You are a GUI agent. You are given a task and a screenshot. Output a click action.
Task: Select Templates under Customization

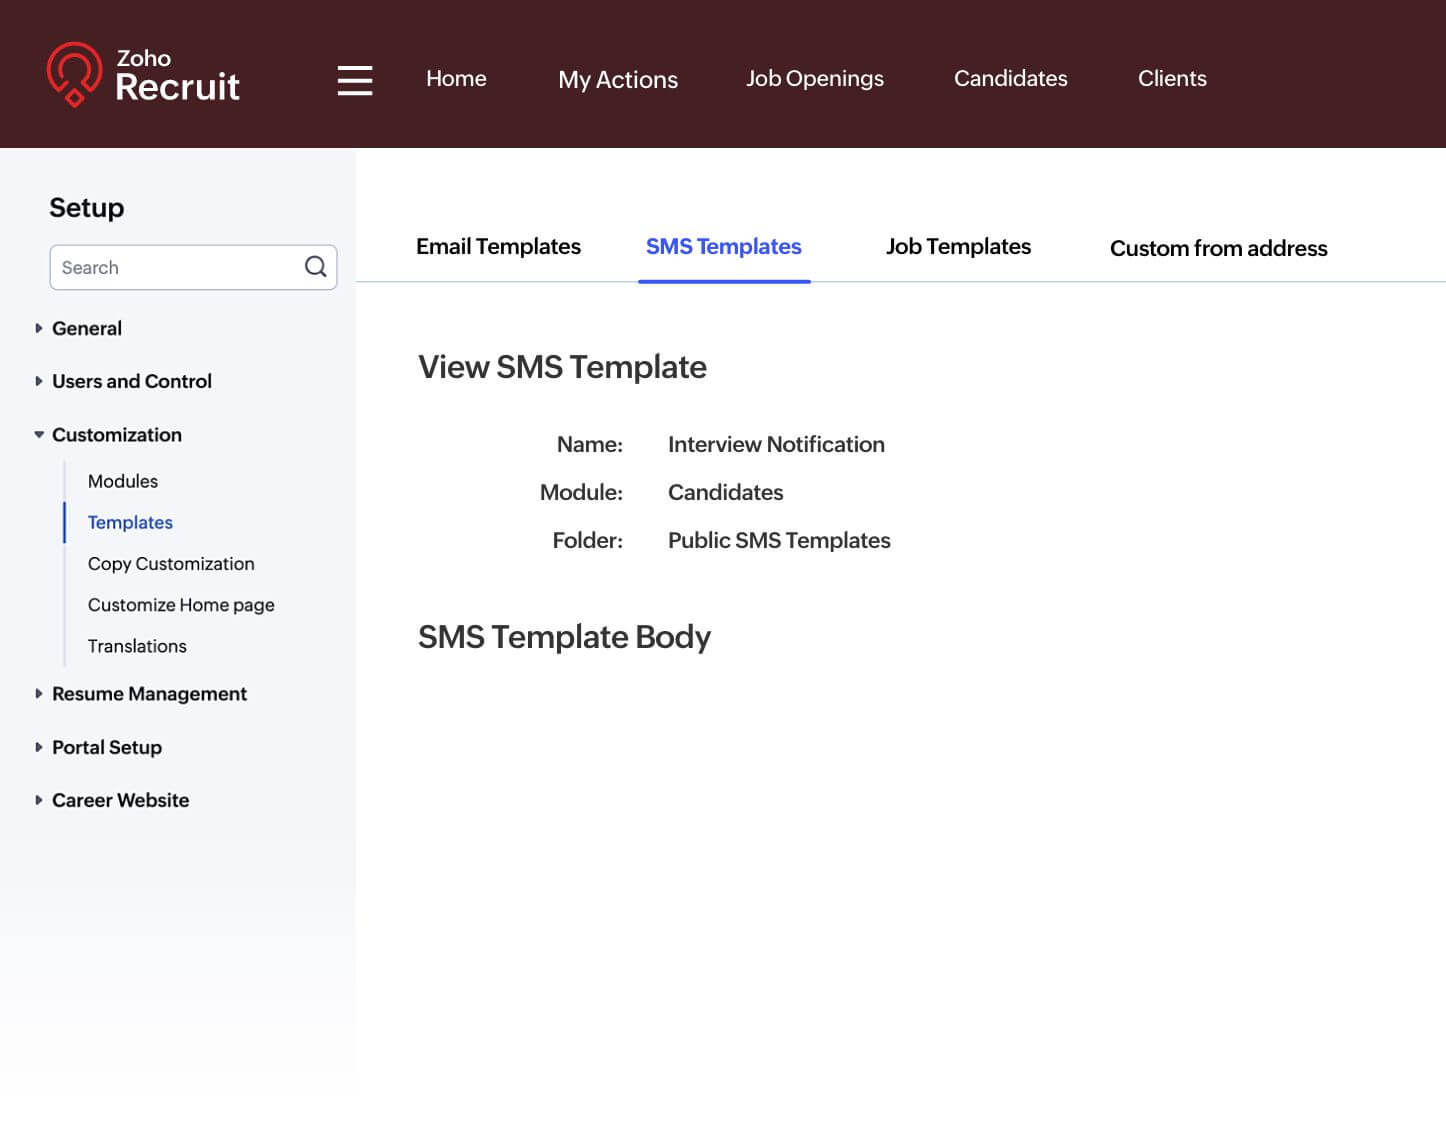(130, 522)
